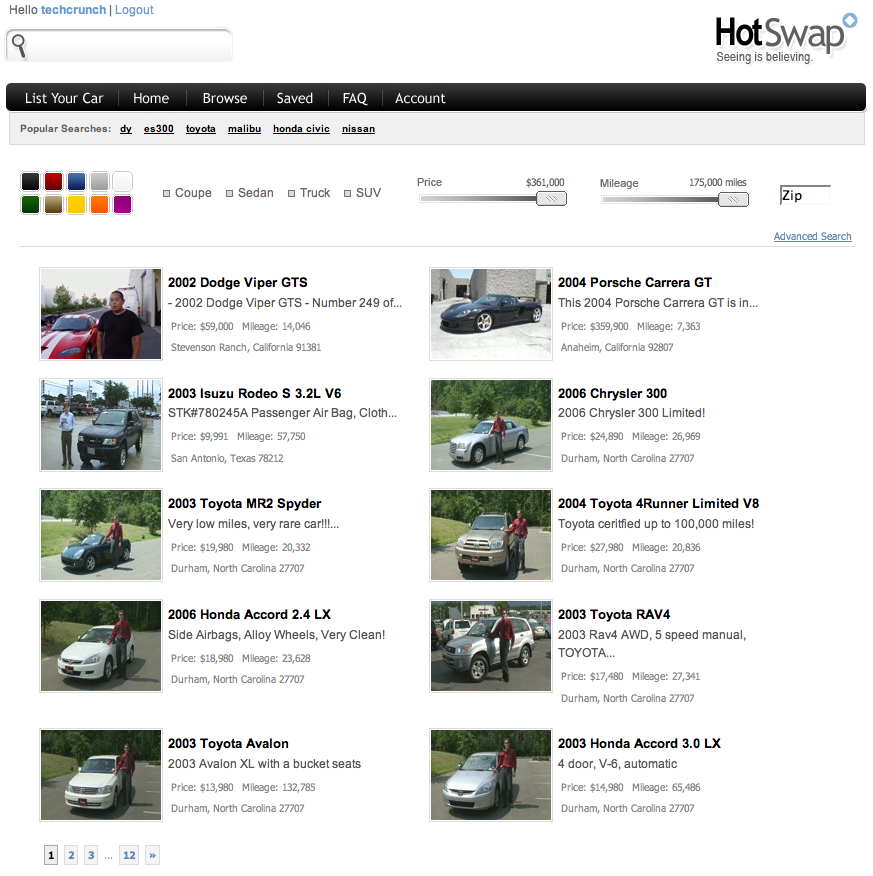The height and width of the screenshot is (876, 873).
Task: Open the 2004 Porsche Carrera GT thumbnail
Action: pos(491,314)
